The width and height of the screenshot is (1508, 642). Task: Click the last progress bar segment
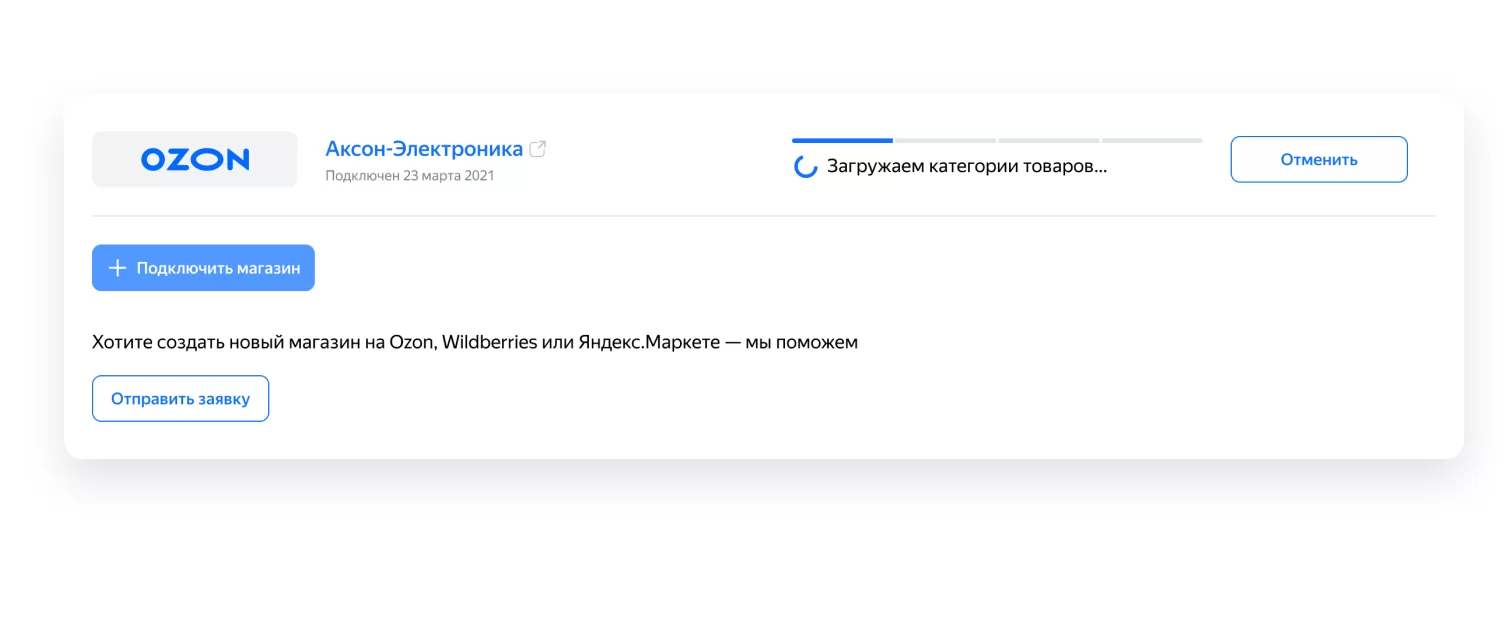1152,141
